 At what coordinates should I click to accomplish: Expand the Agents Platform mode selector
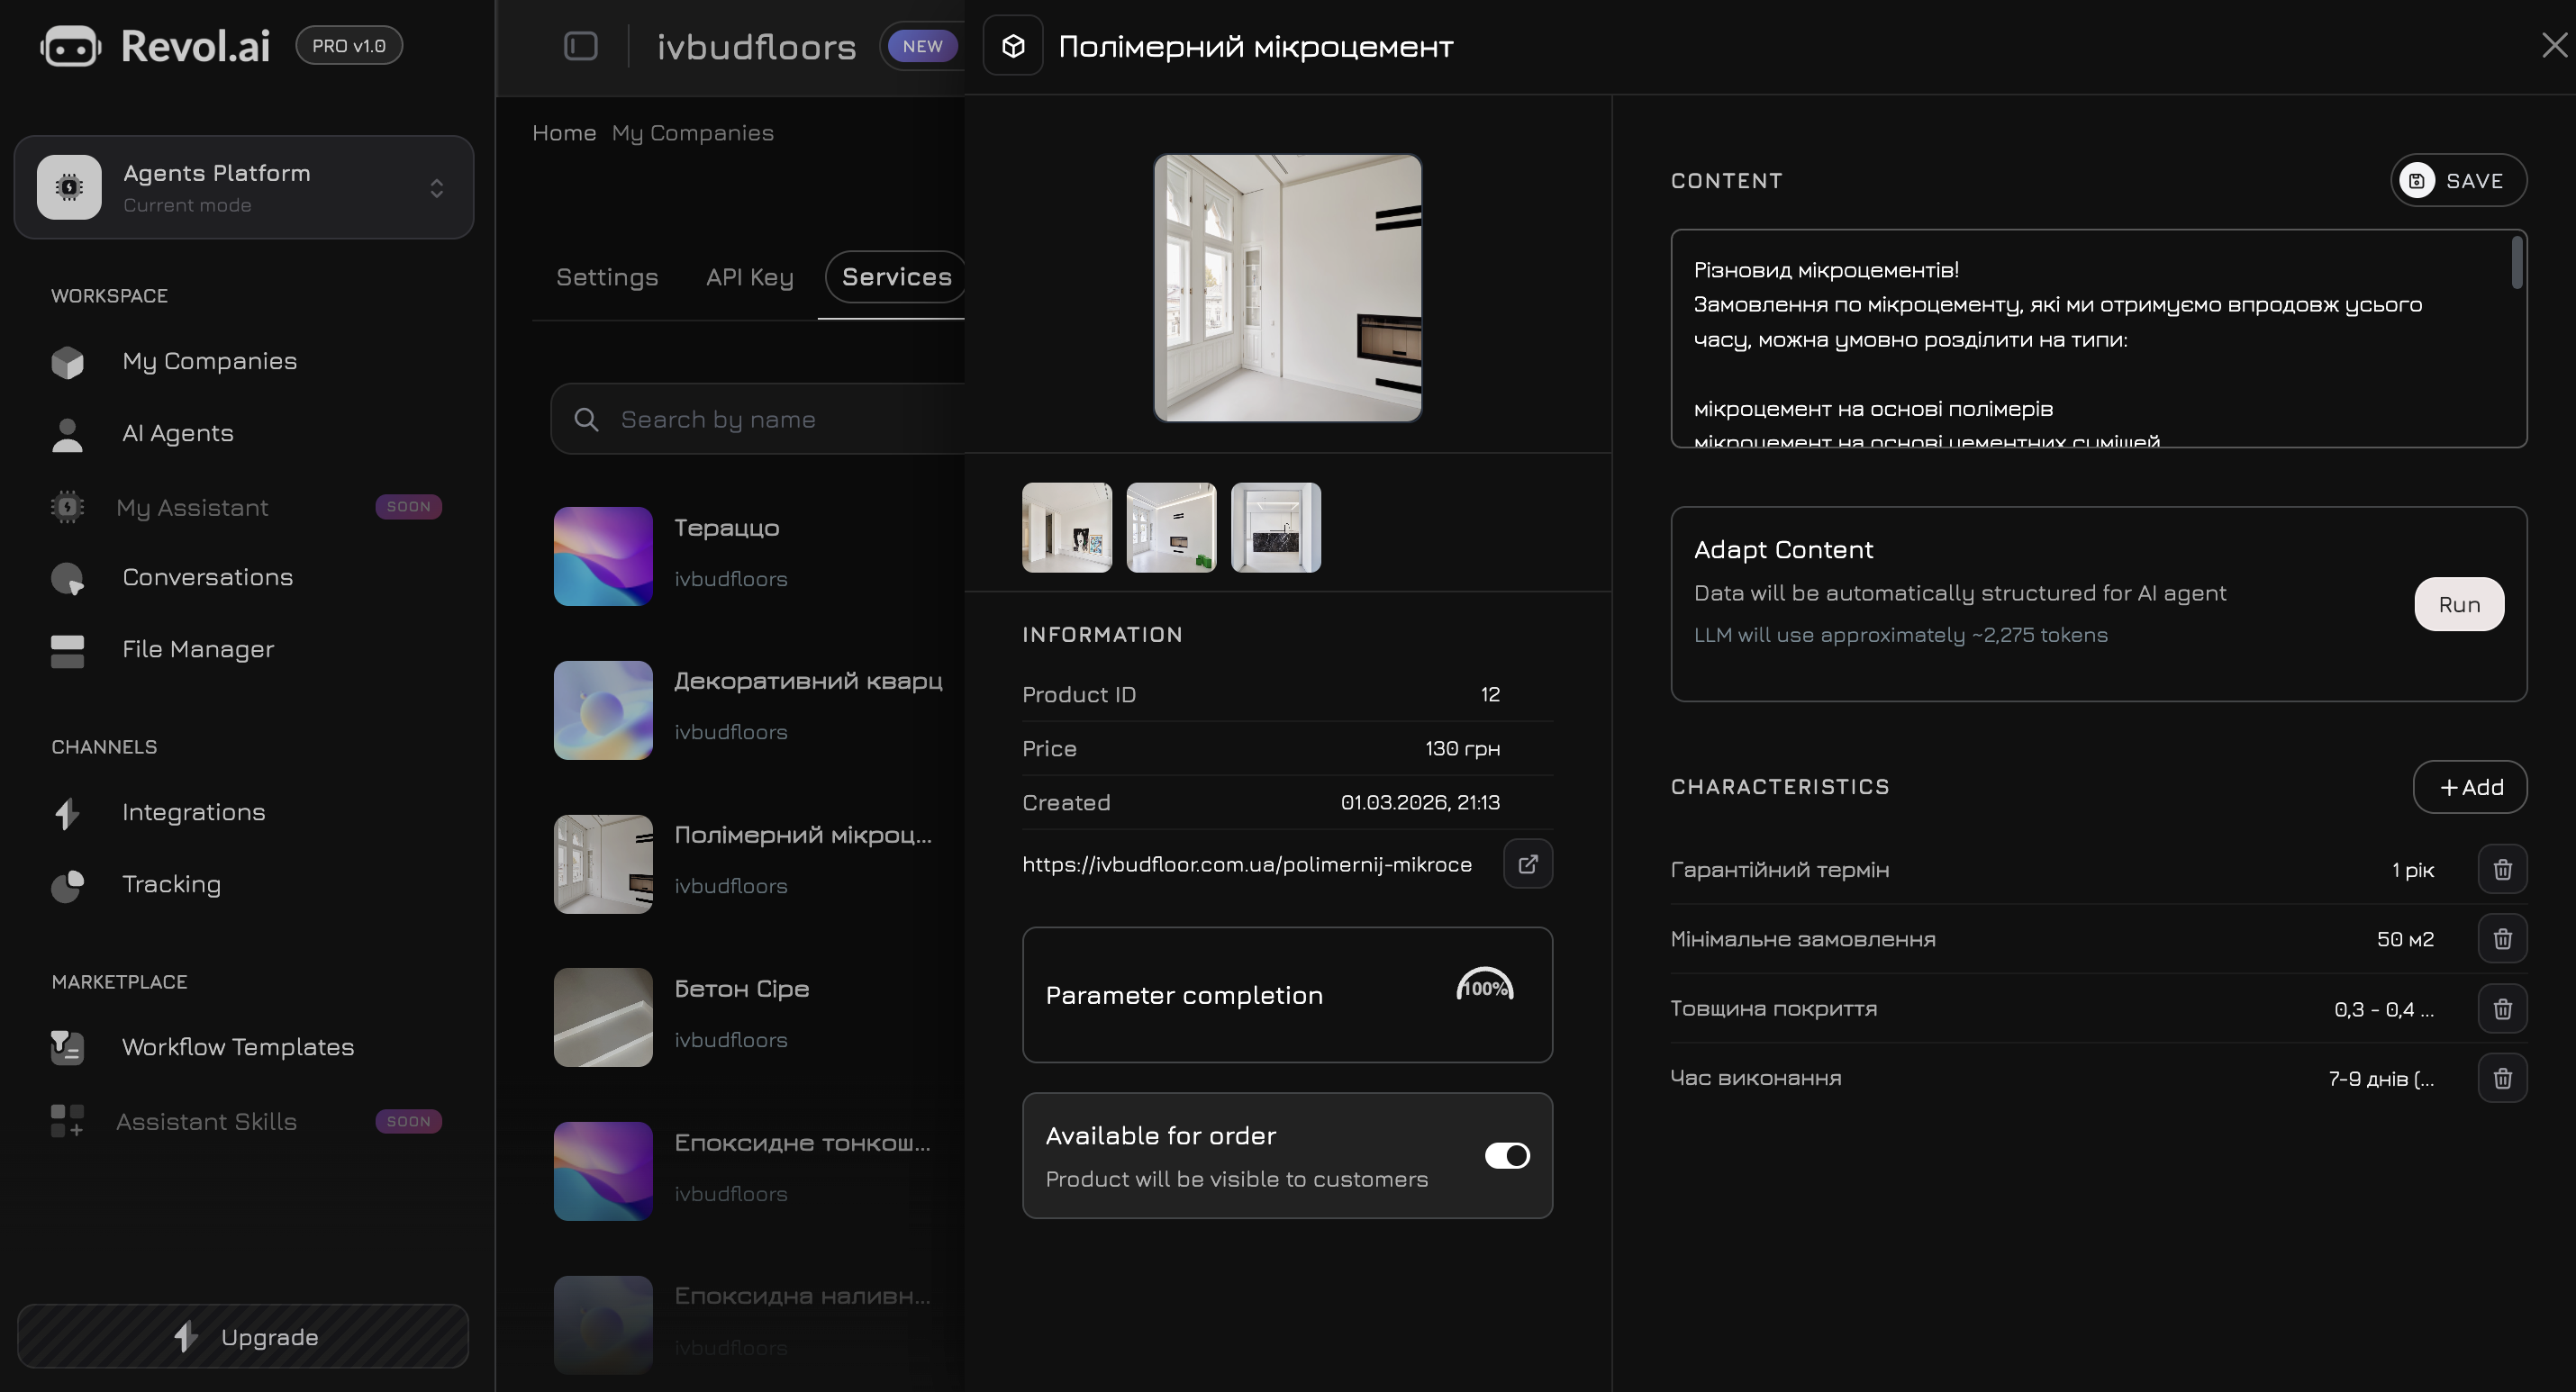pos(437,187)
